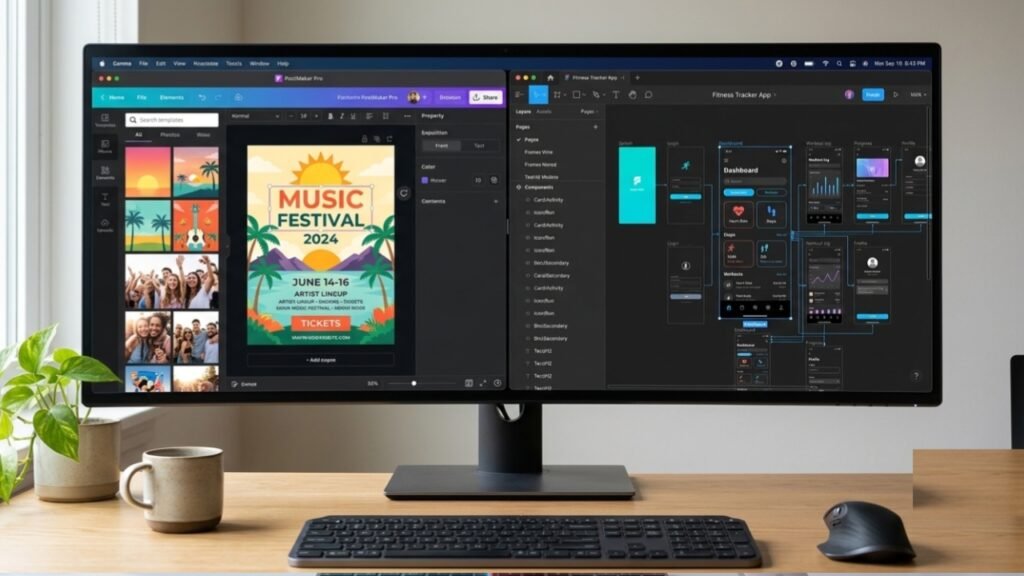1024x576 pixels.
Task: Open the Elements panel in the PostMaker sidebar
Action: pos(105,172)
